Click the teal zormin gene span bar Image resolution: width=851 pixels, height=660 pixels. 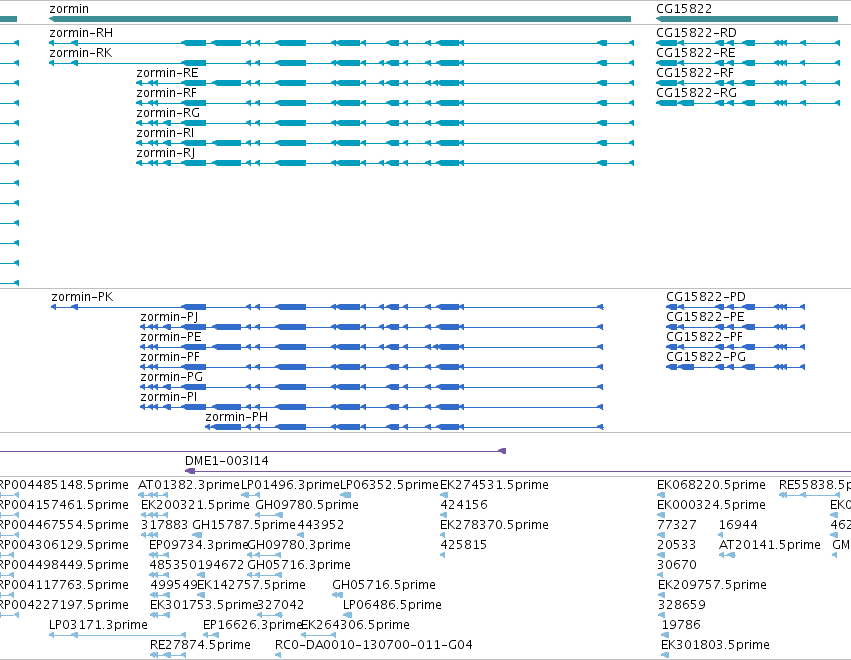pyautogui.click(x=340, y=19)
